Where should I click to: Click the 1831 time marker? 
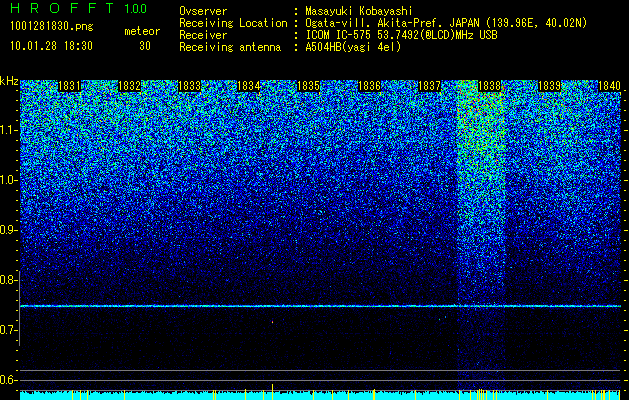(x=70, y=86)
